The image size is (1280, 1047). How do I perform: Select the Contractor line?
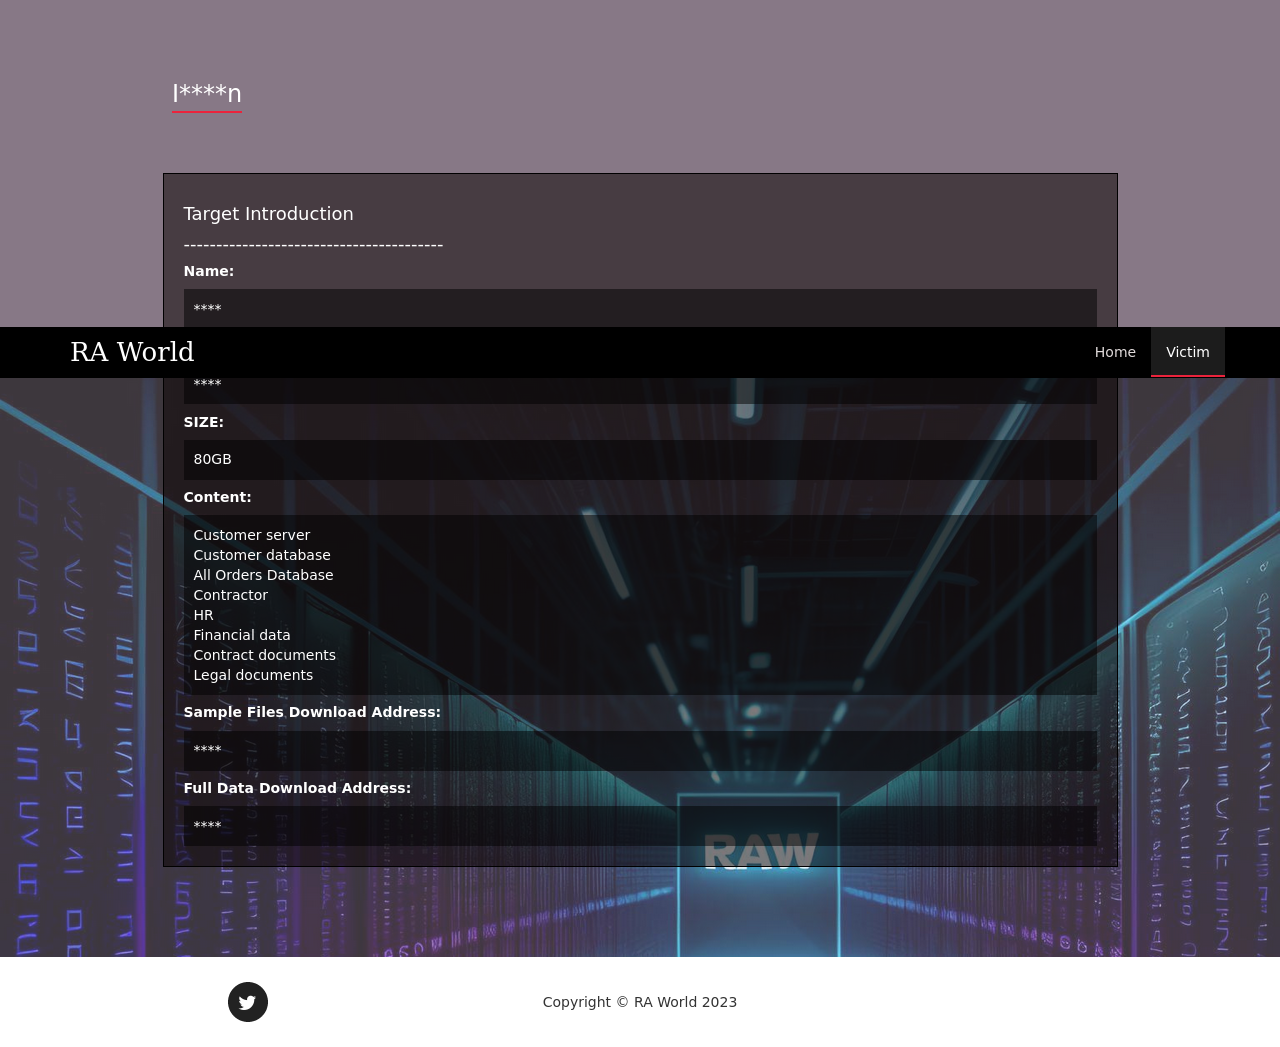[231, 595]
